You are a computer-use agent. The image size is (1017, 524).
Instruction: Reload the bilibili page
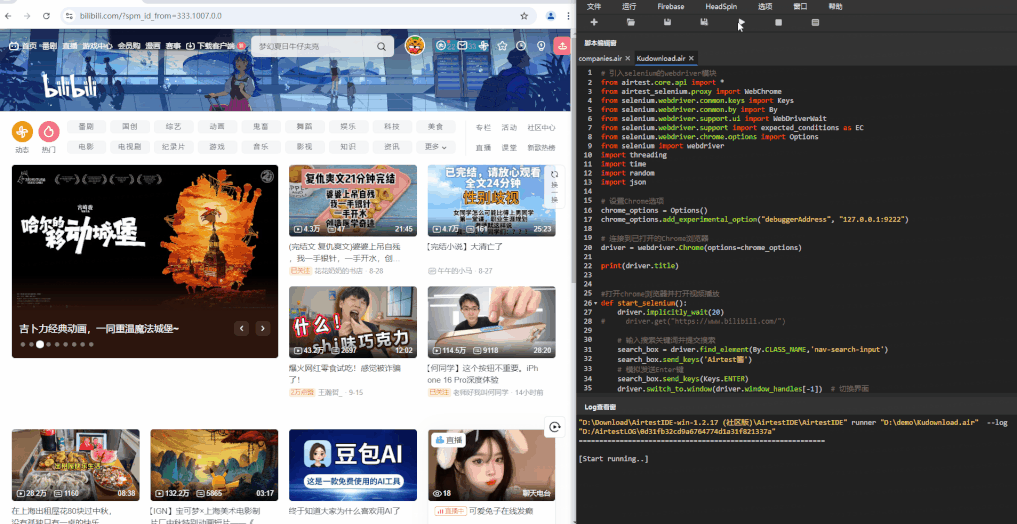[x=46, y=16]
